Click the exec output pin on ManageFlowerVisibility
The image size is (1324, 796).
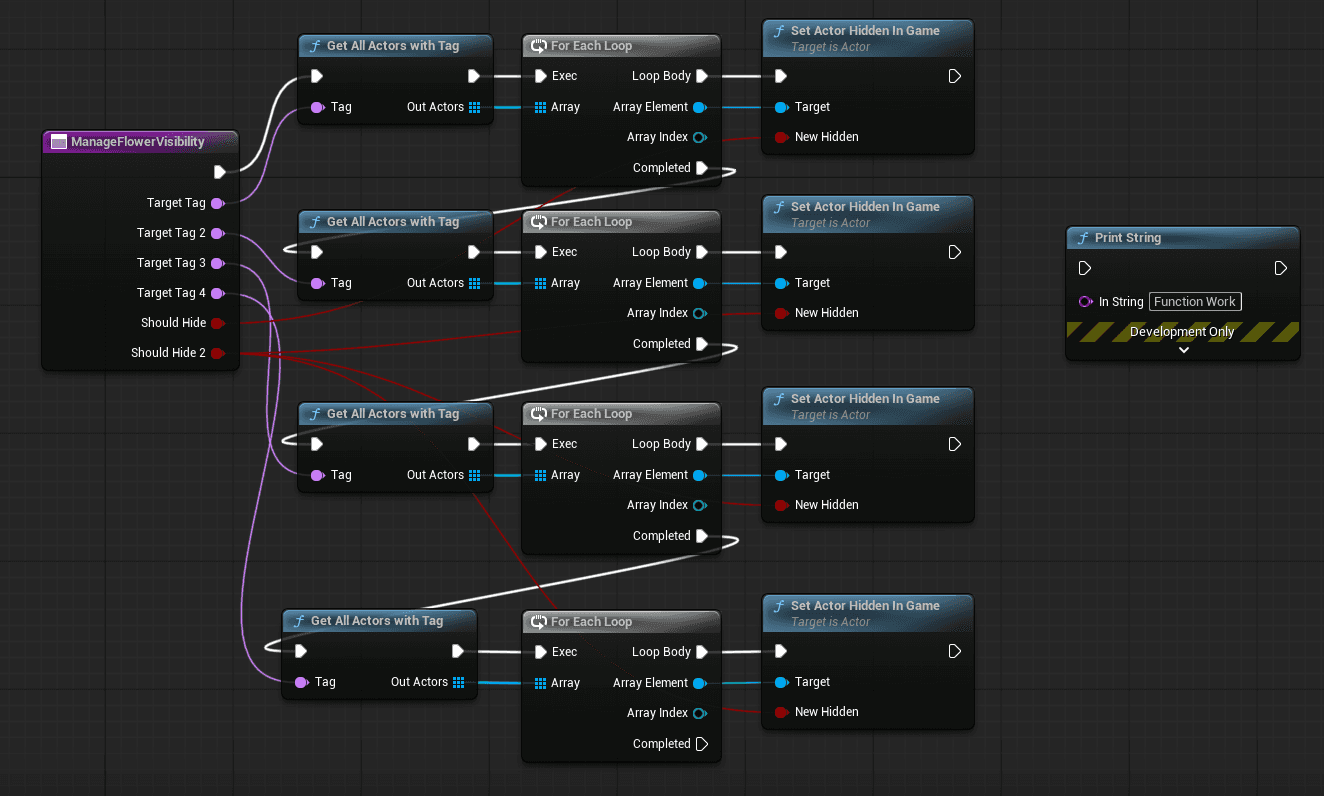click(x=218, y=172)
